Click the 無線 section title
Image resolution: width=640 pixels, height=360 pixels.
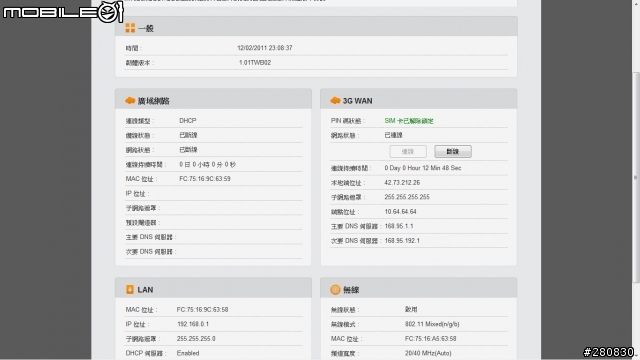click(x=351, y=290)
